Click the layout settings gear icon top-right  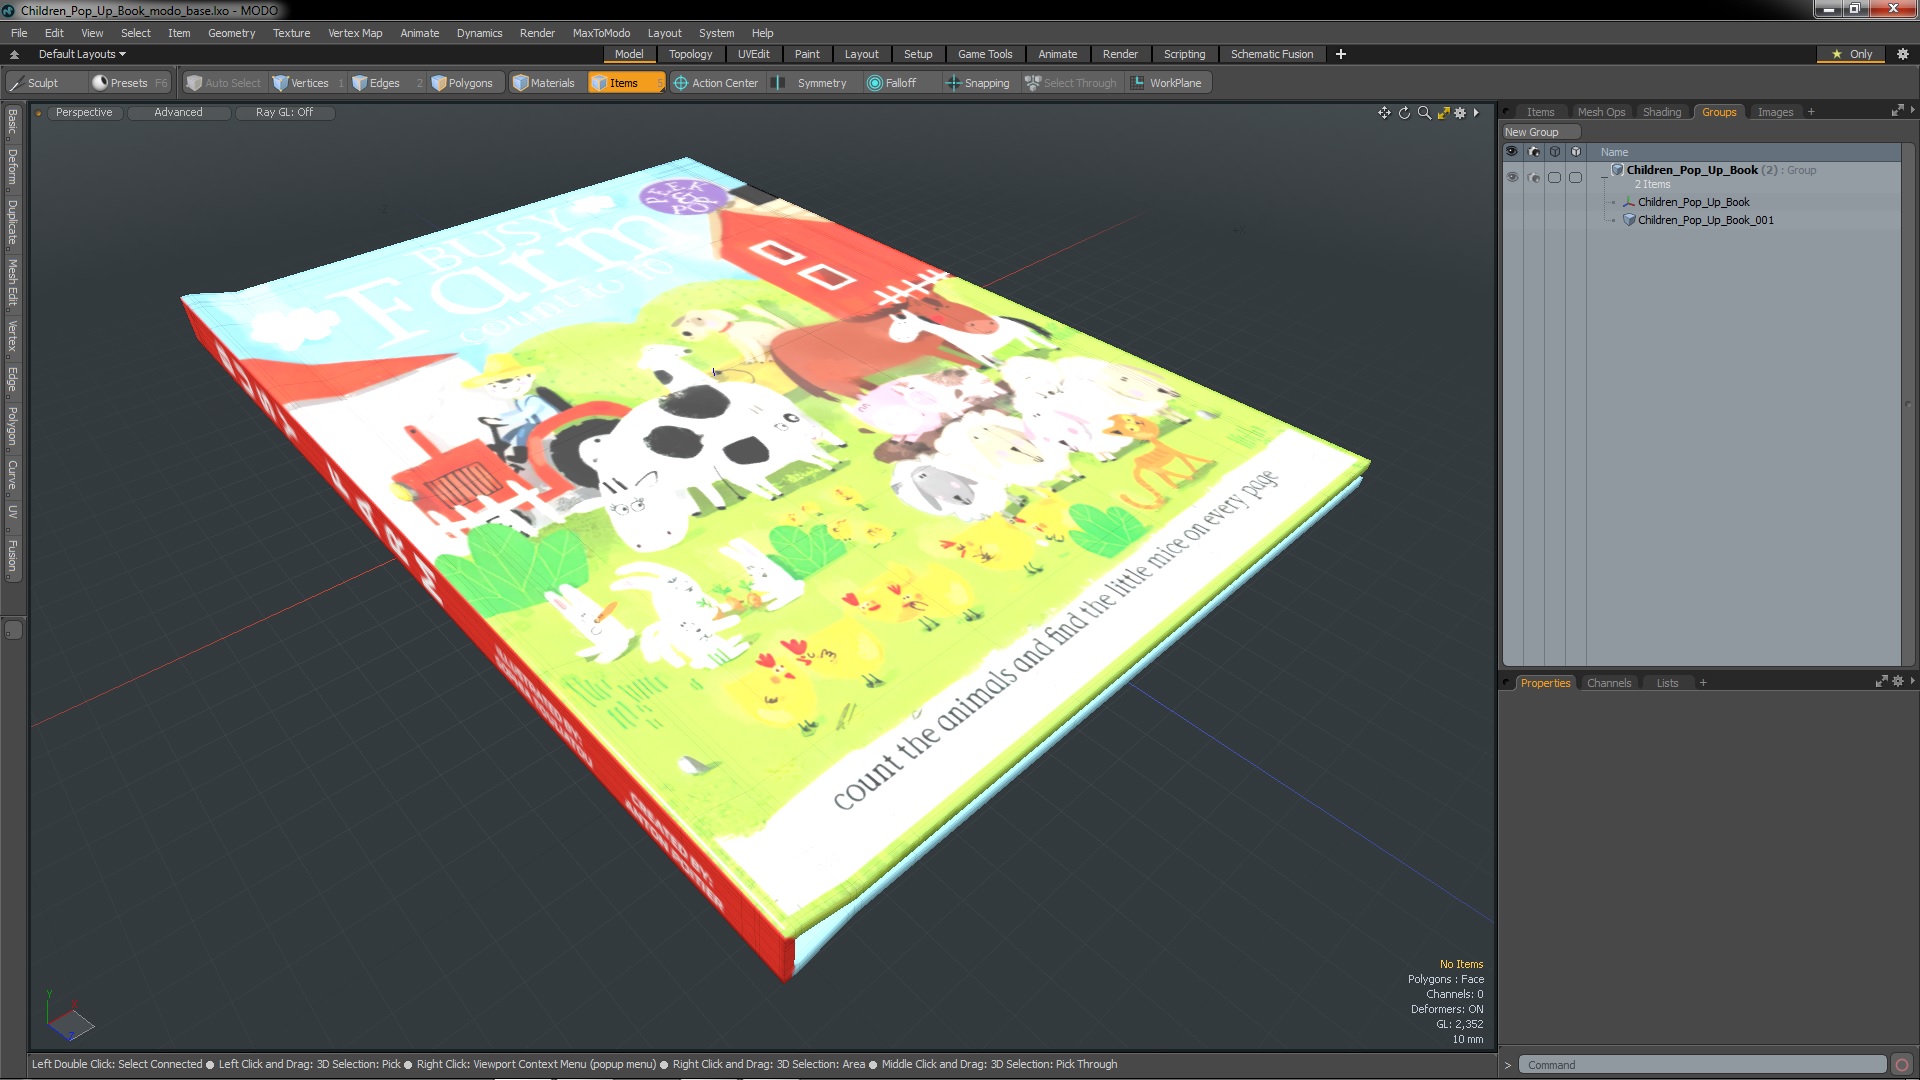pyautogui.click(x=1903, y=54)
